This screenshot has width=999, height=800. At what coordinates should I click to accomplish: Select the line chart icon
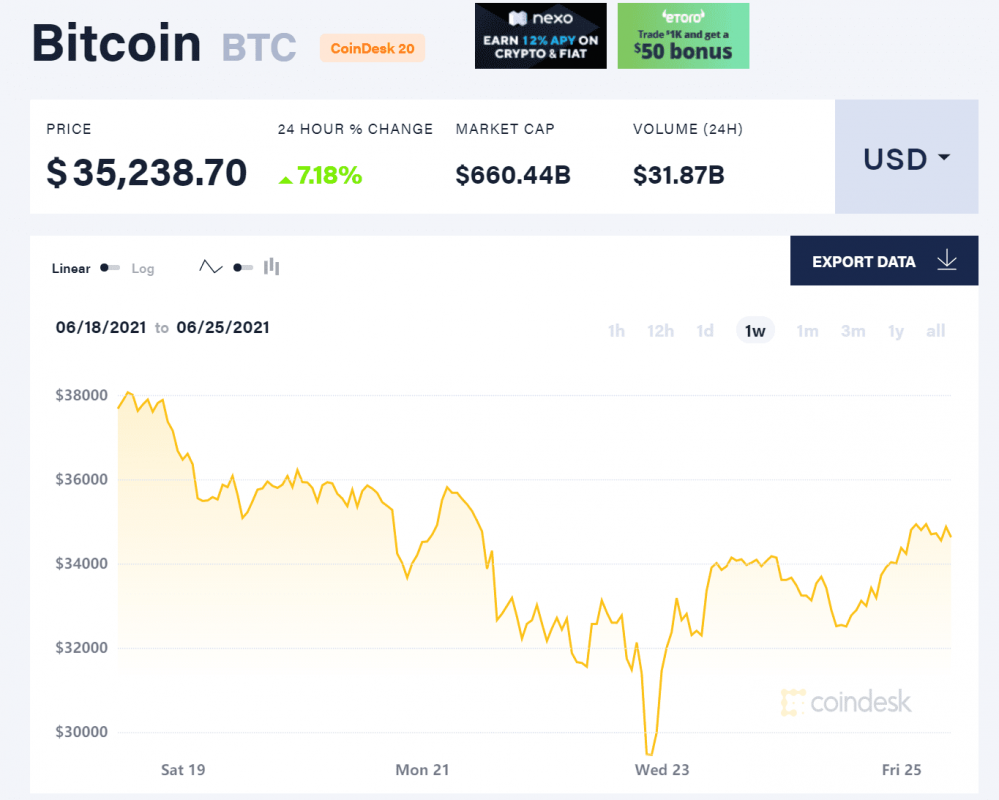click(x=211, y=267)
